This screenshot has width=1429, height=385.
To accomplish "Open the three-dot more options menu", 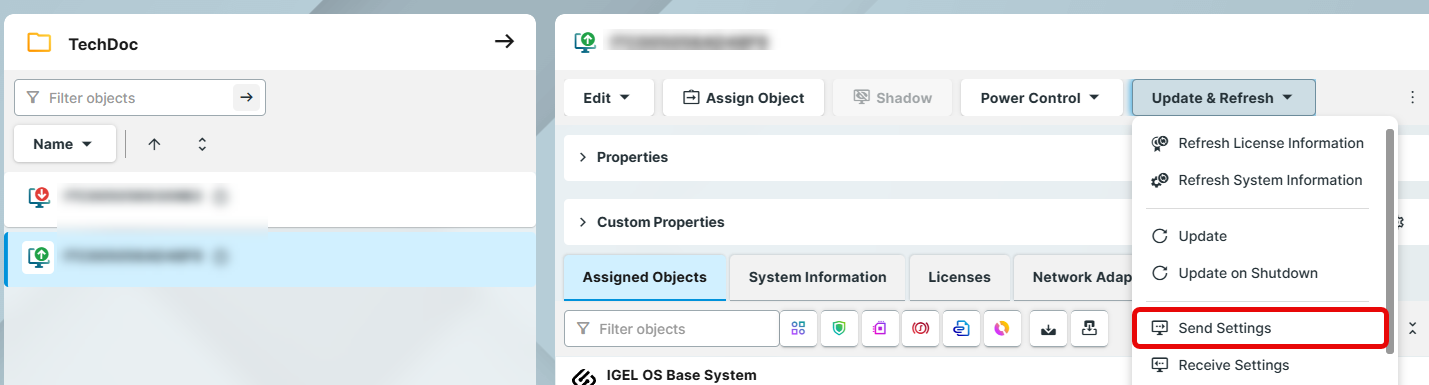I will tap(1412, 98).
